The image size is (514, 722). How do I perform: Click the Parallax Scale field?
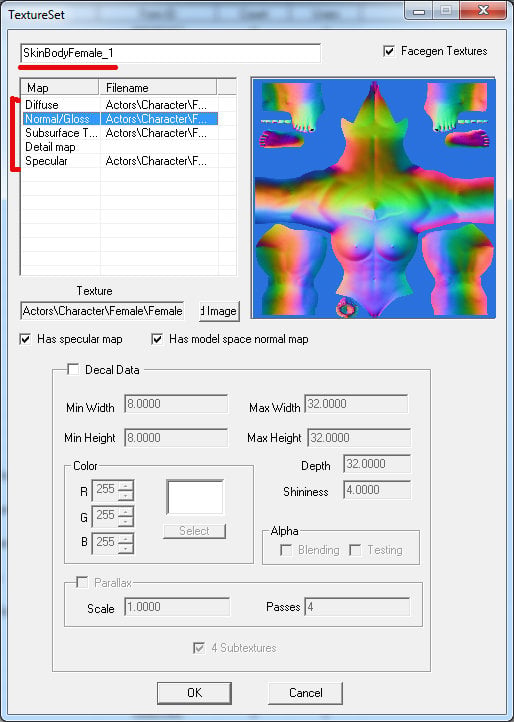point(177,607)
